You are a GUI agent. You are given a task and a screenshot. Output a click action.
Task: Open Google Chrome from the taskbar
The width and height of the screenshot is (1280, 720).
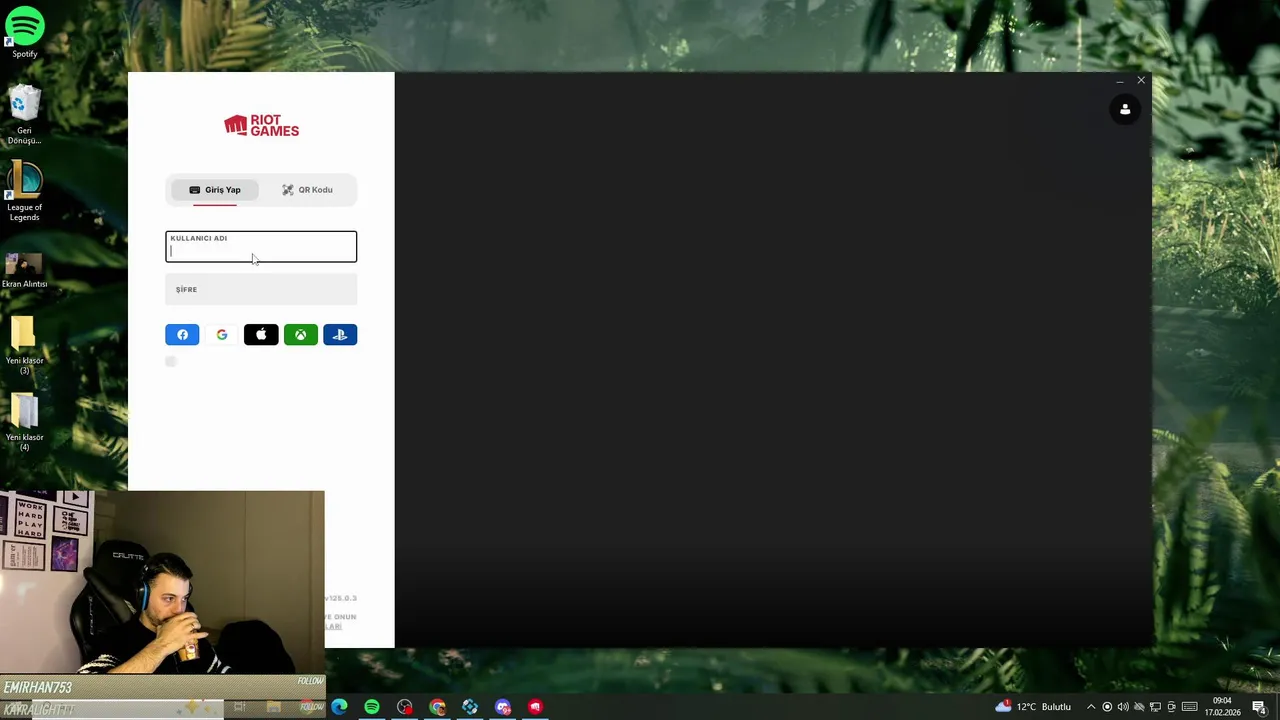(x=437, y=707)
